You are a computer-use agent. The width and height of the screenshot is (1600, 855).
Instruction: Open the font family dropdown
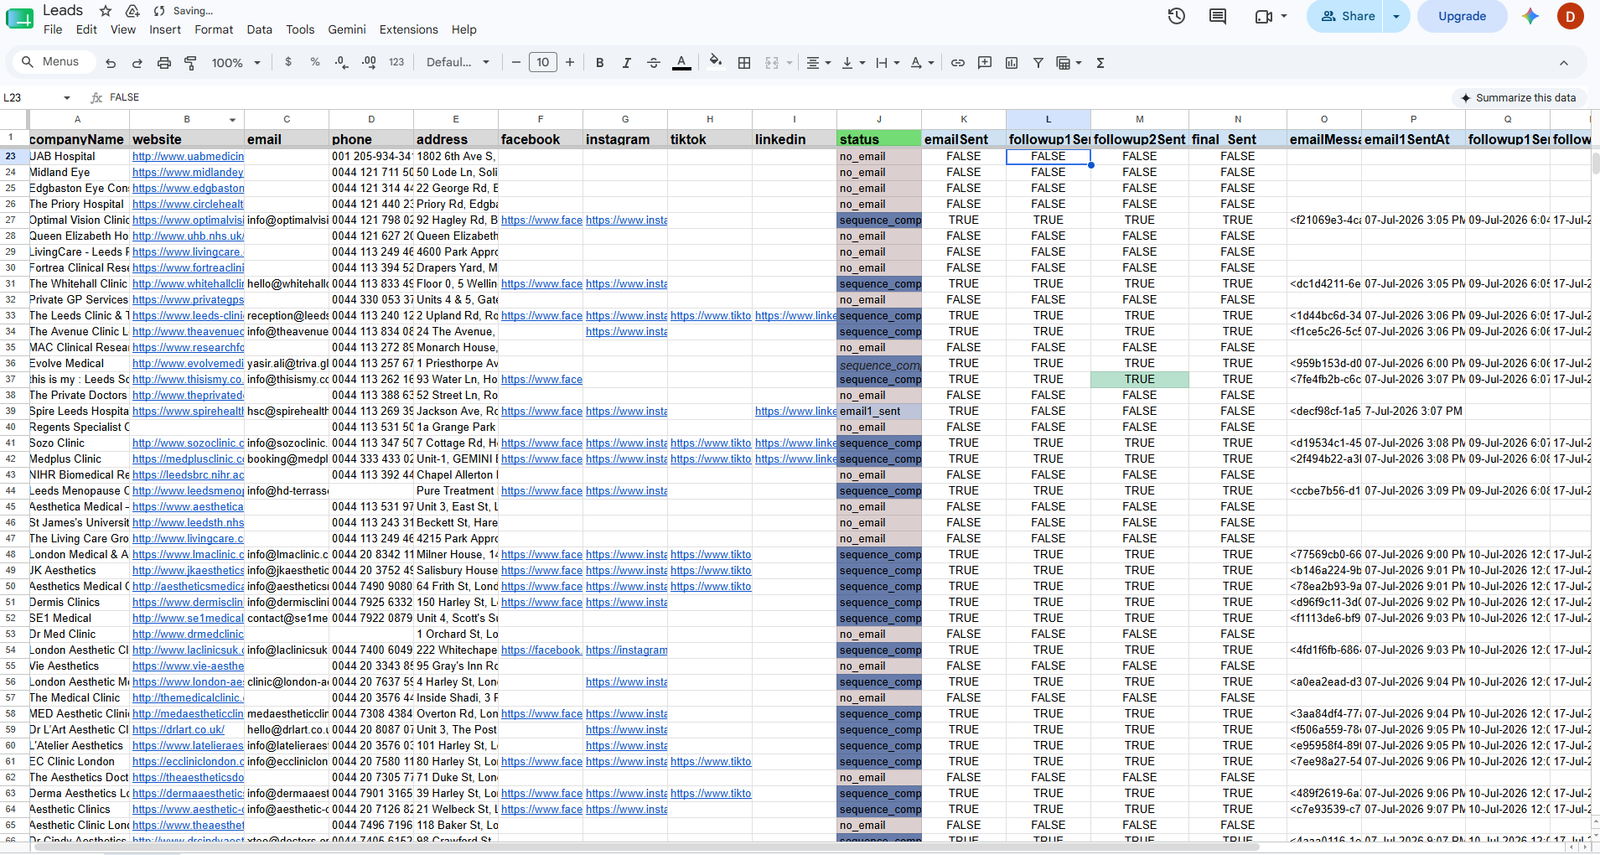coord(458,62)
